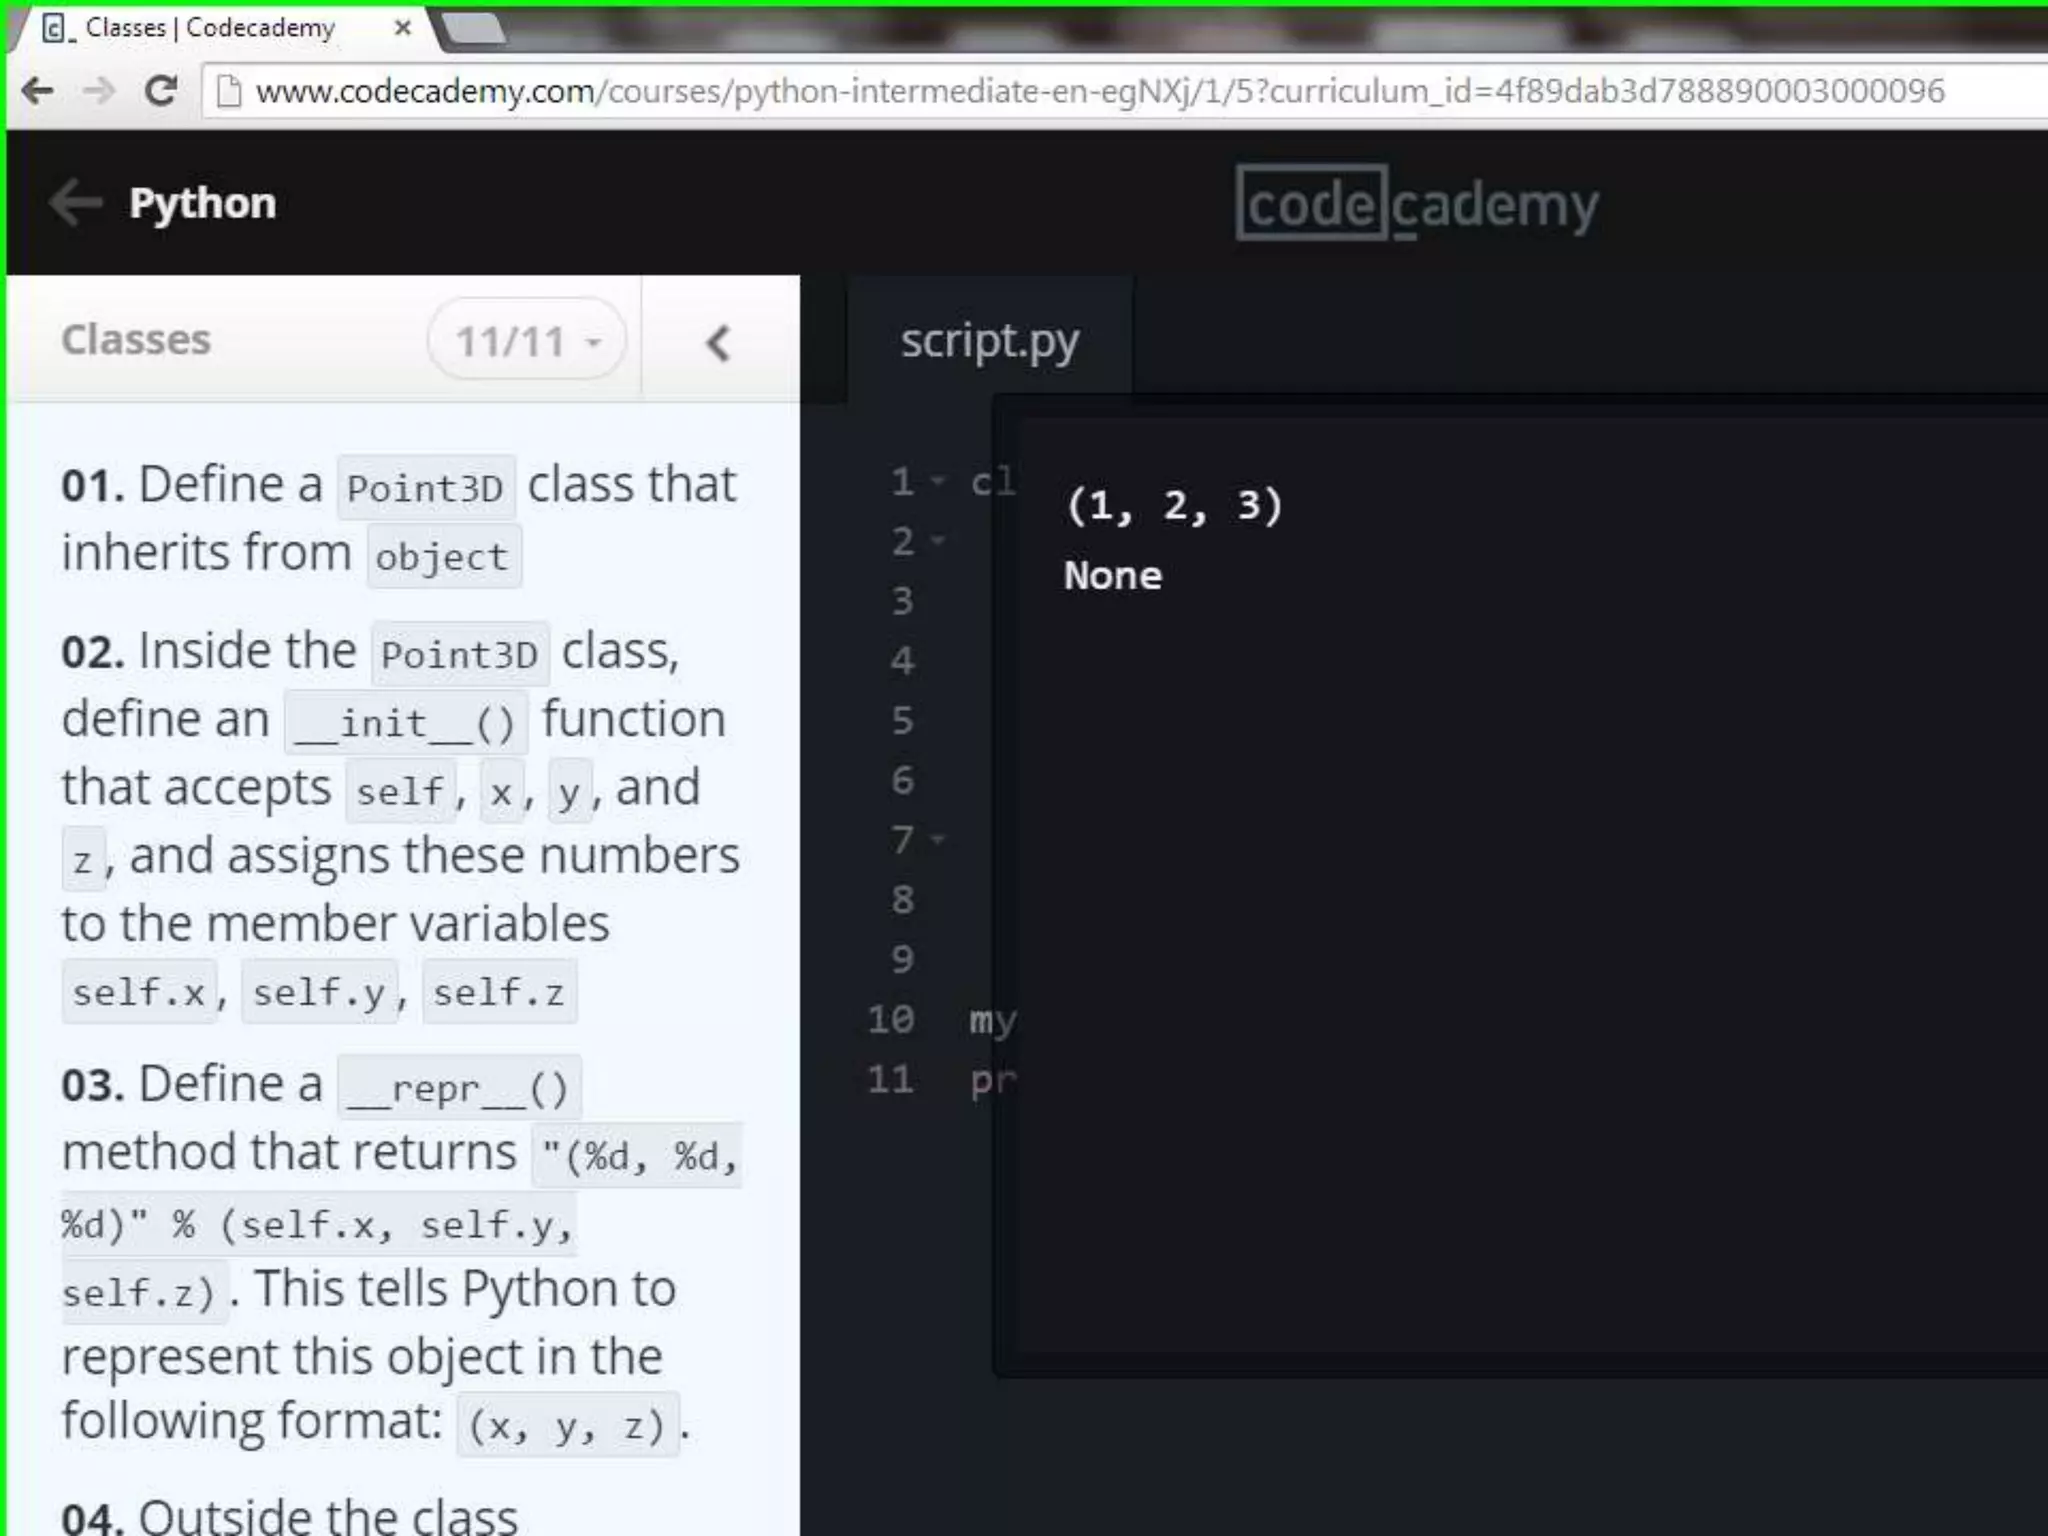This screenshot has height=1536, width=2048.
Task: Click the self.z code label
Action: [x=499, y=992]
